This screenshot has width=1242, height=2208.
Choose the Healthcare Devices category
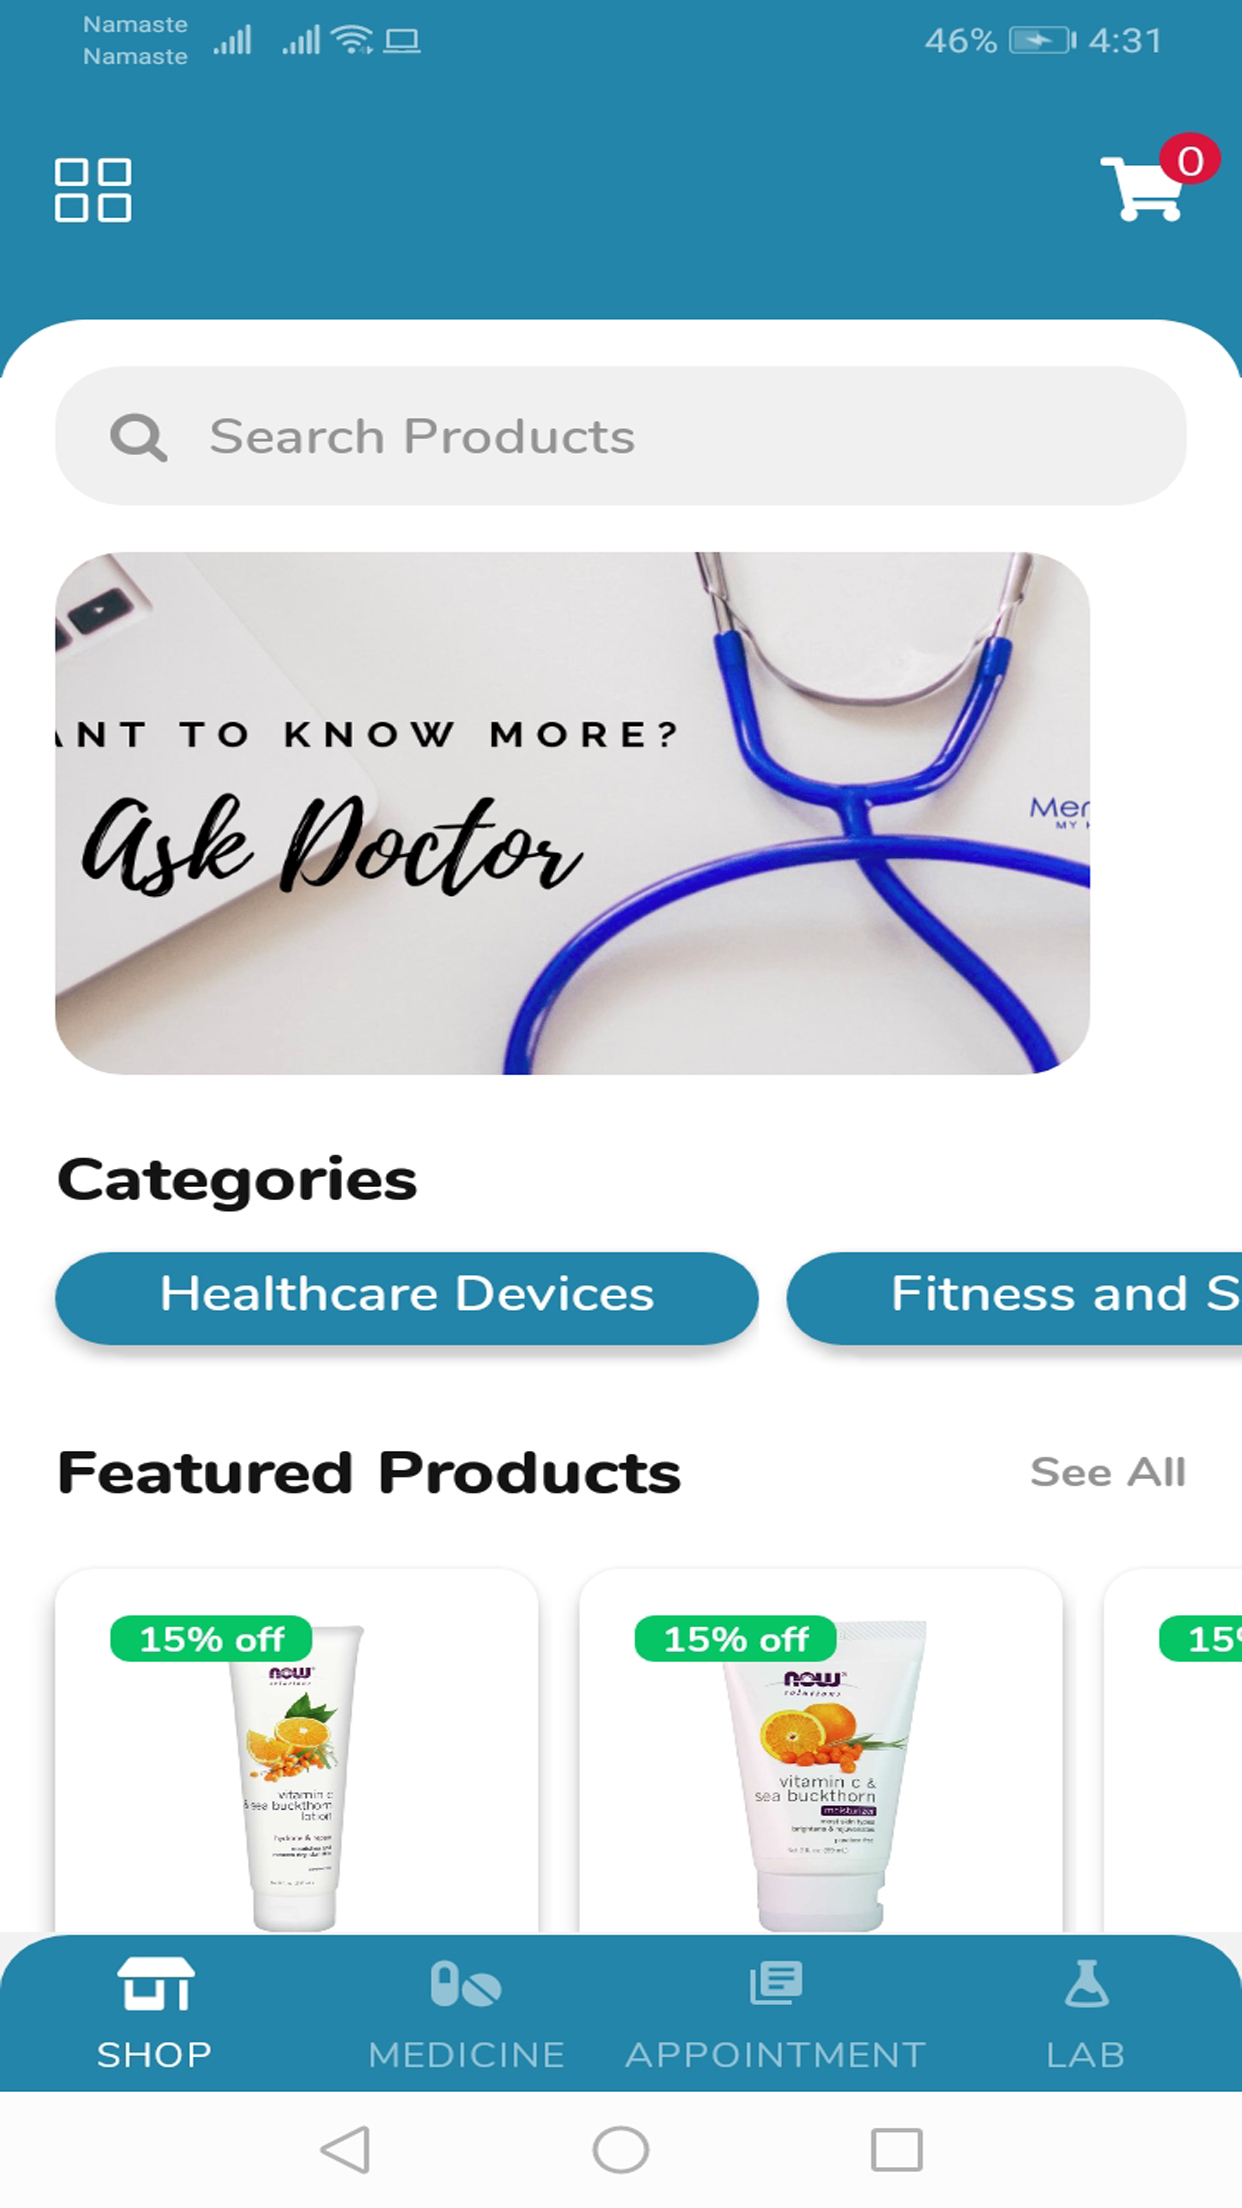click(x=407, y=1297)
